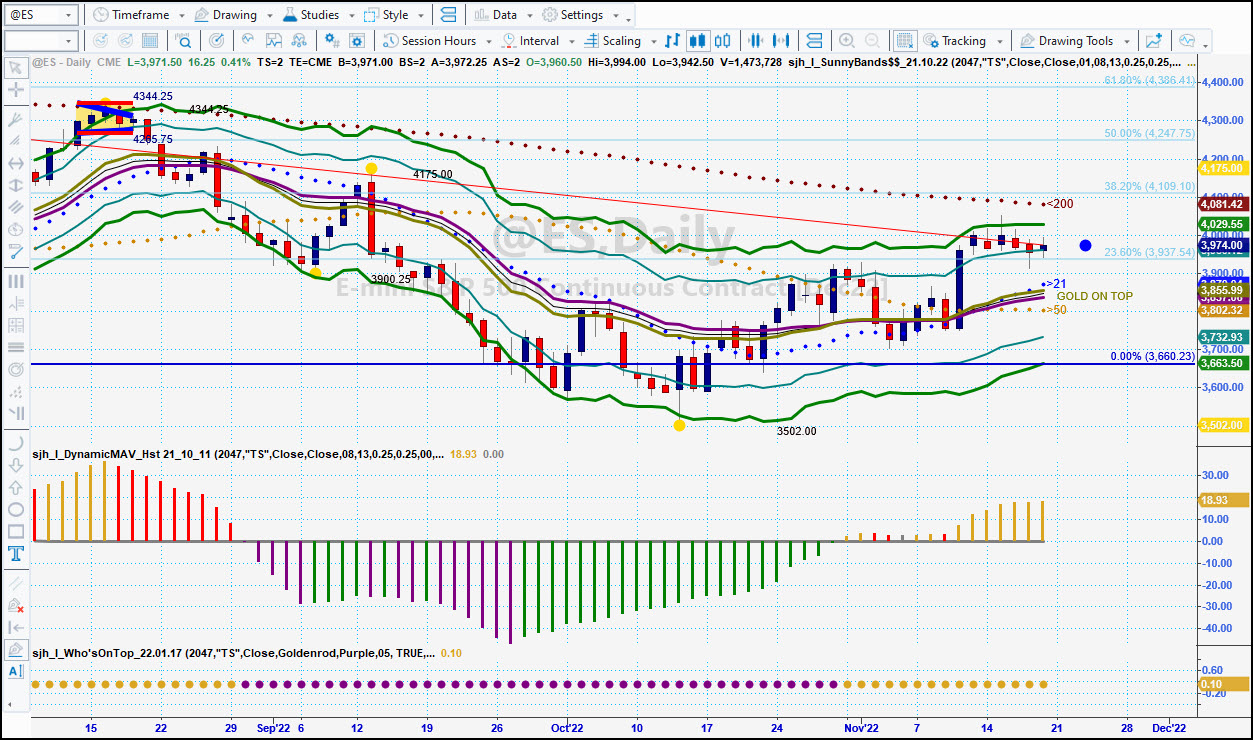Click the stacked panels icon beside Style

pos(447,15)
